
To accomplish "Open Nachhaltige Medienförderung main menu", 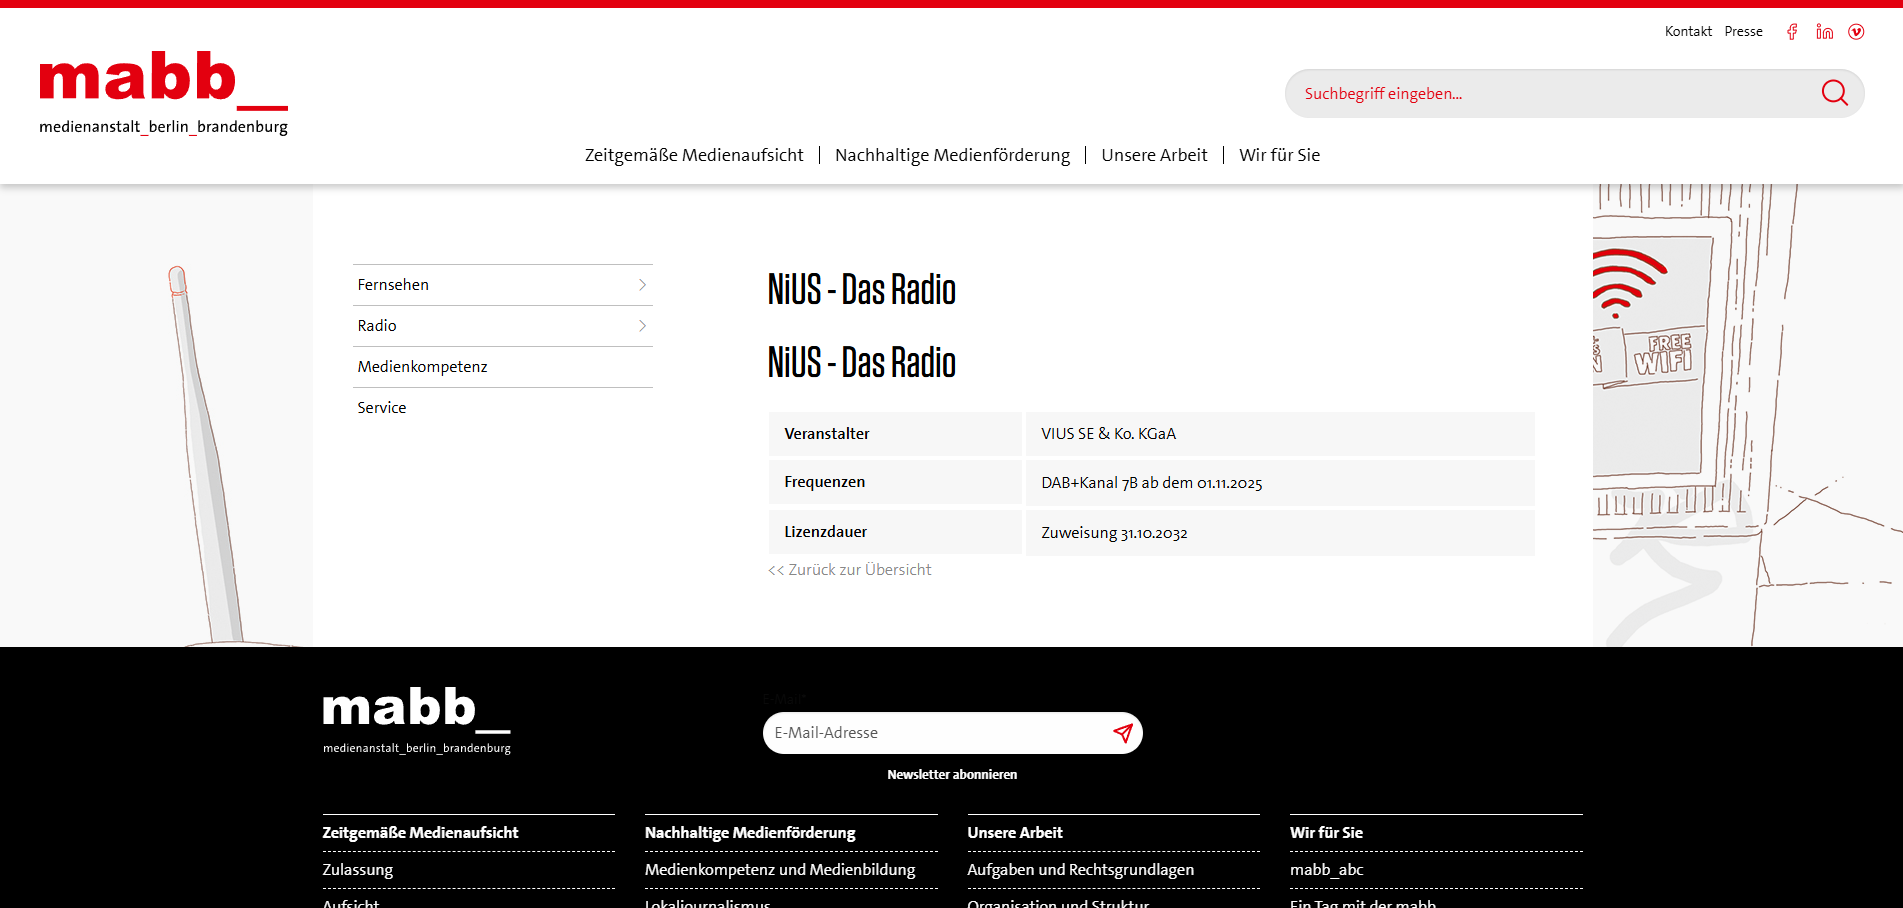I will [x=952, y=155].
